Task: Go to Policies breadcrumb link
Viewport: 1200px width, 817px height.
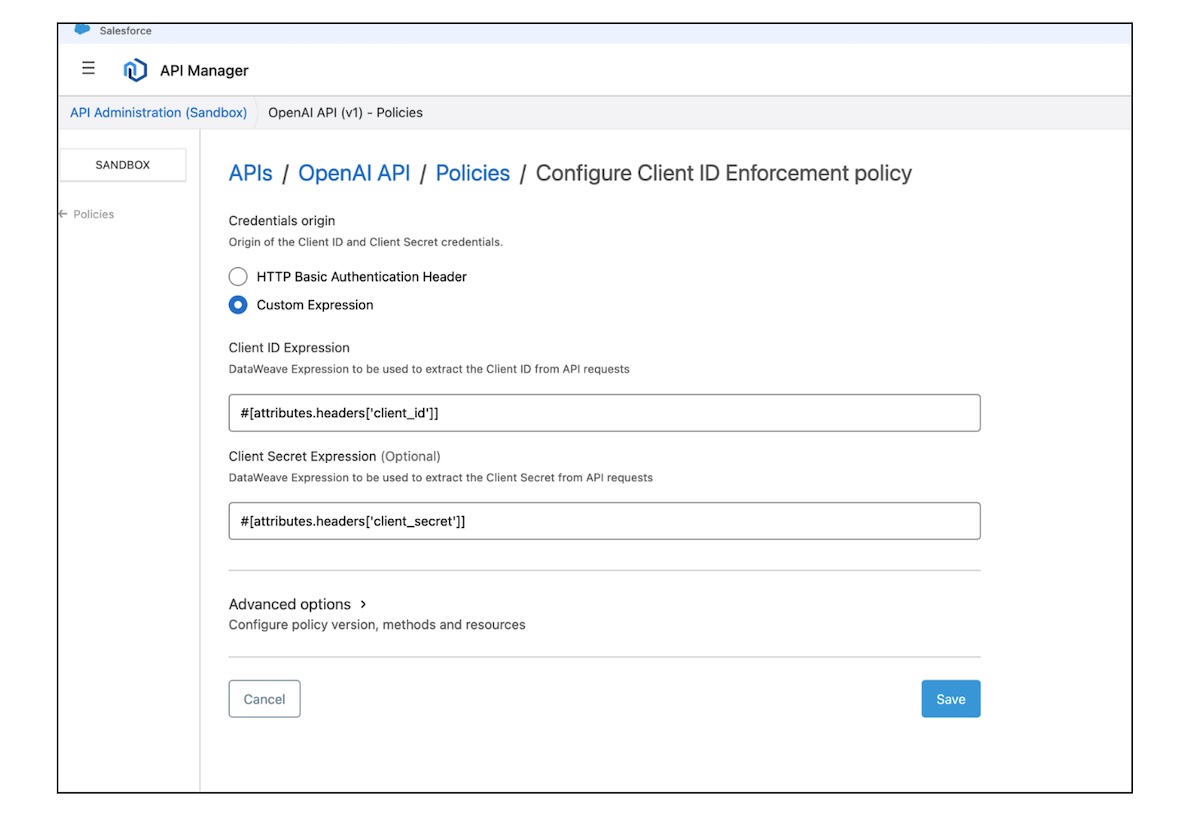Action: [473, 173]
